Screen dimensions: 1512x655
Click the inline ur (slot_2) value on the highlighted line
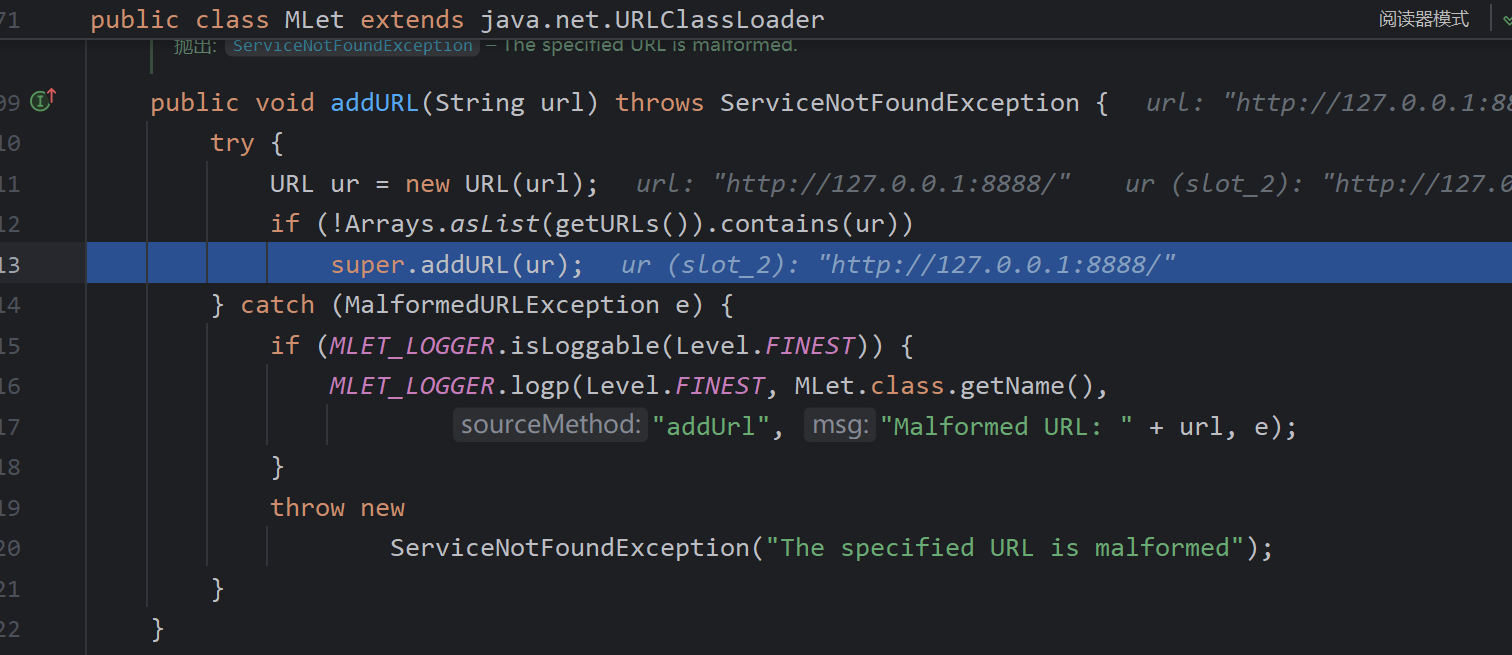(898, 264)
